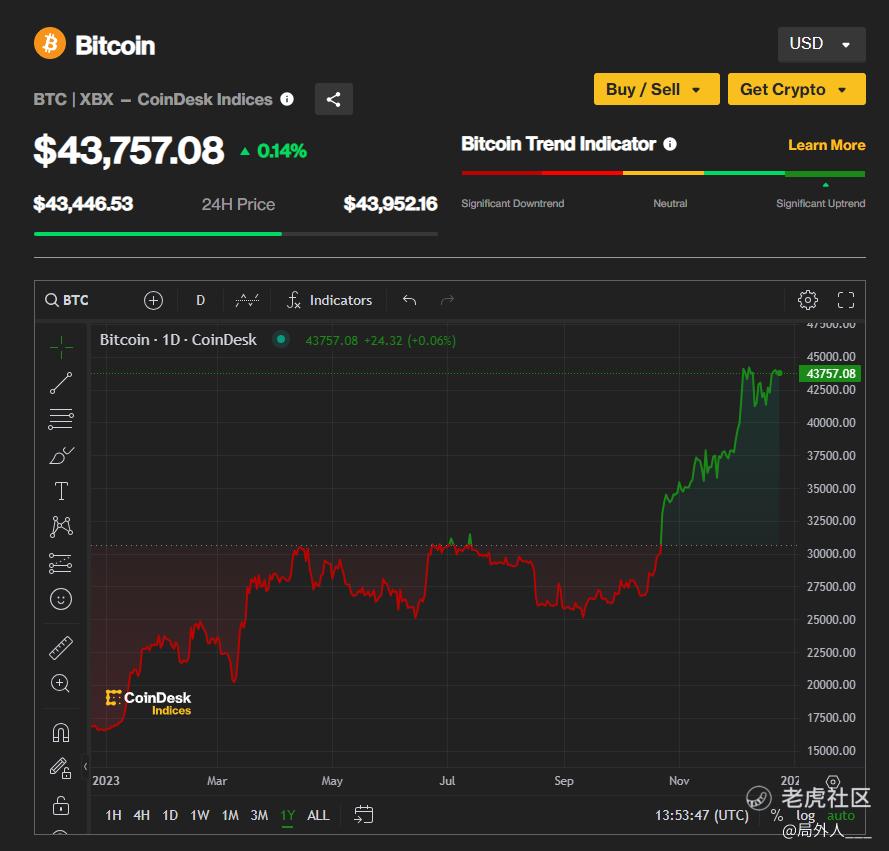Select the prediction and measurement tool
The width and height of the screenshot is (889, 851).
[x=61, y=563]
